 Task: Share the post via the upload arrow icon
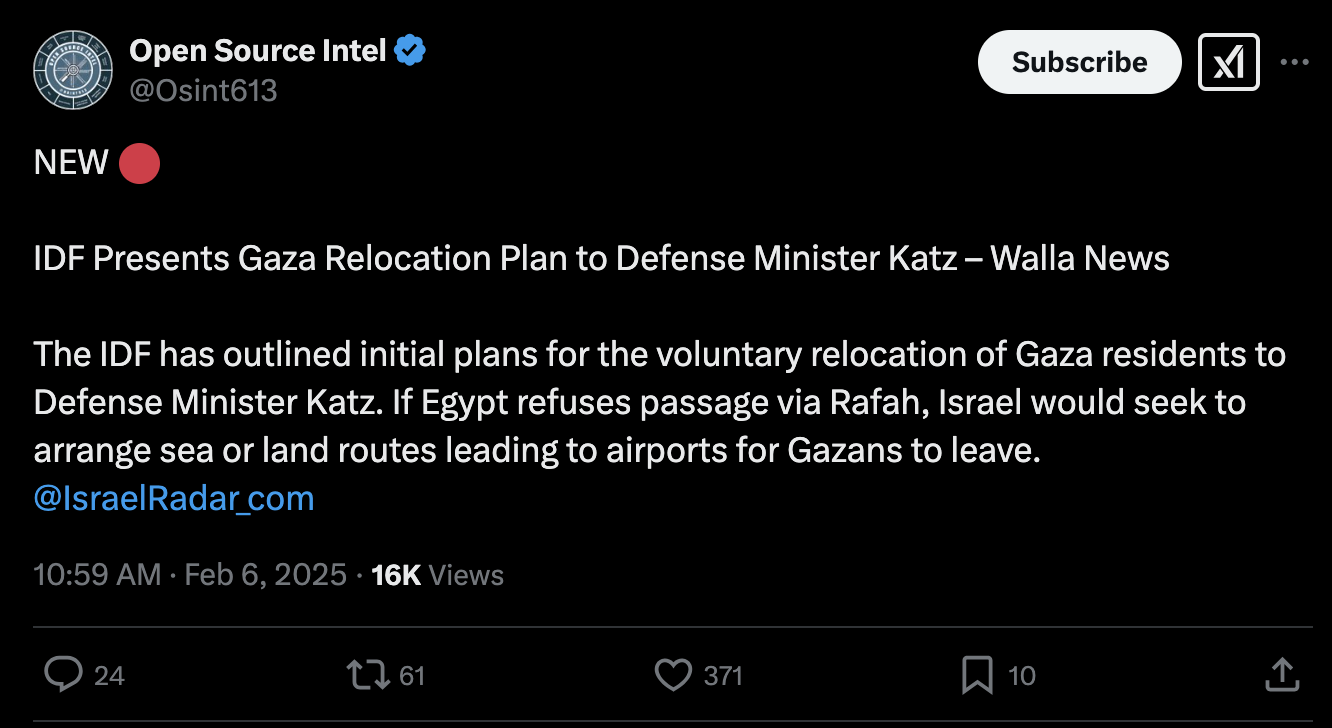[x=1281, y=675]
